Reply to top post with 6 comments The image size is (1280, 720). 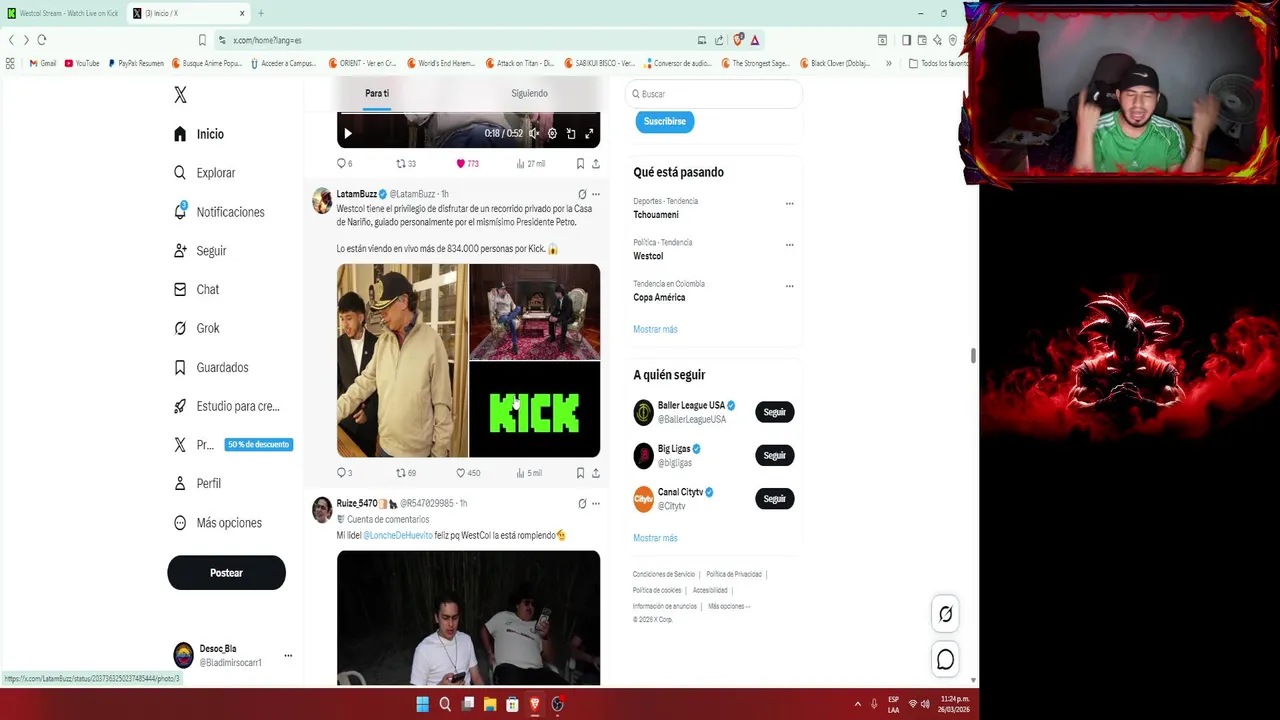click(x=344, y=164)
